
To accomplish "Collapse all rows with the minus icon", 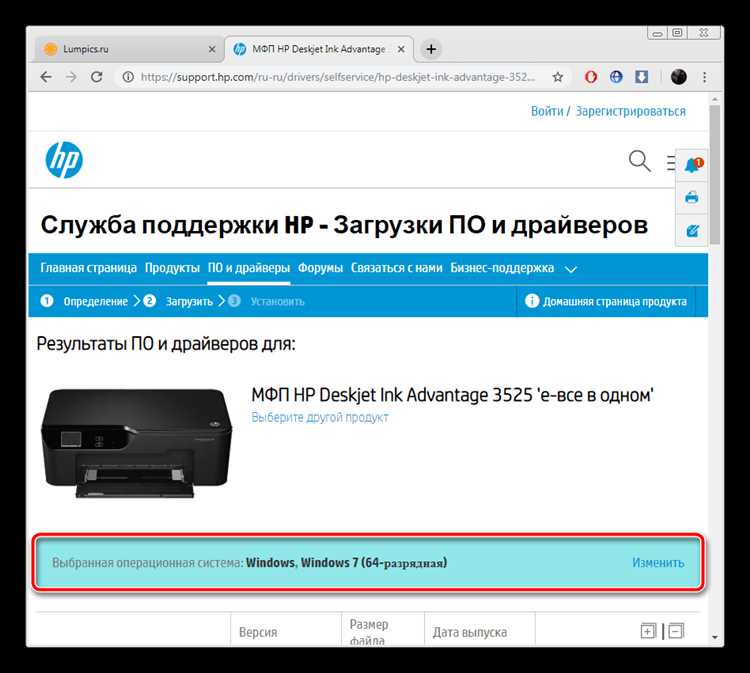I will (676, 631).
